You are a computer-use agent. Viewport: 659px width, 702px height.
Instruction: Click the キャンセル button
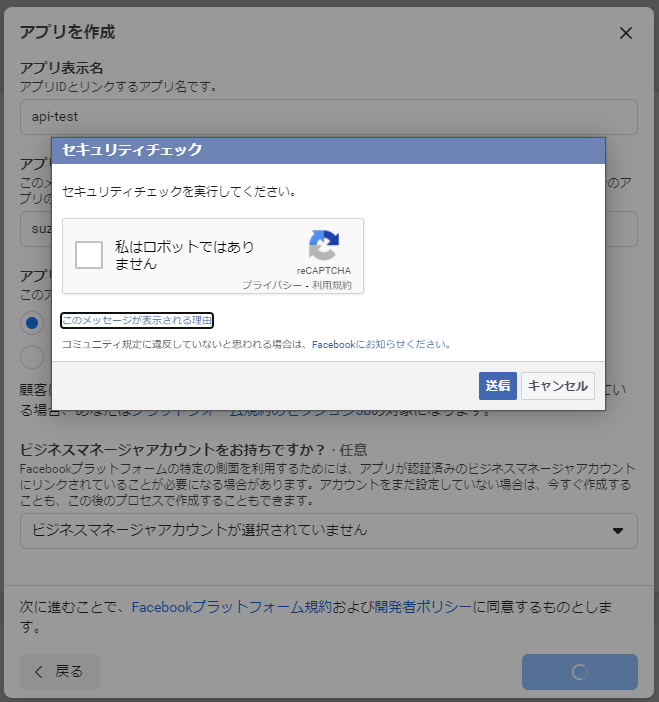[558, 386]
